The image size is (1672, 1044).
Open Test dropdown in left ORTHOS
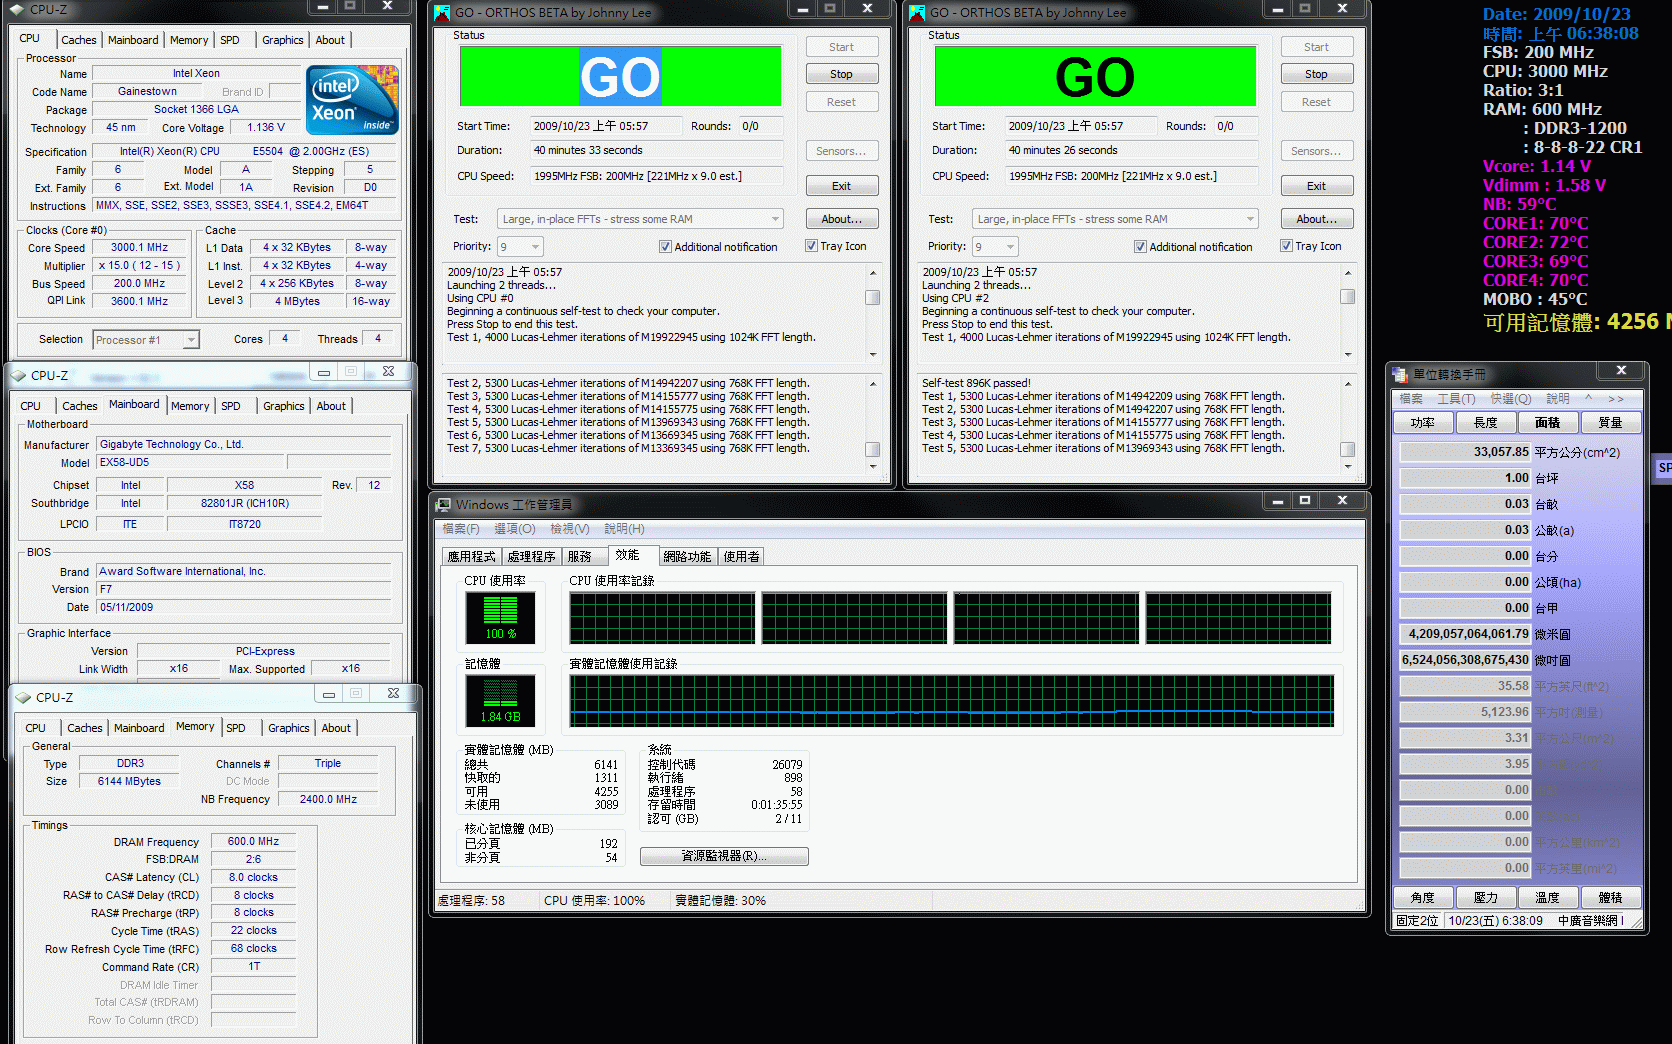[775, 219]
